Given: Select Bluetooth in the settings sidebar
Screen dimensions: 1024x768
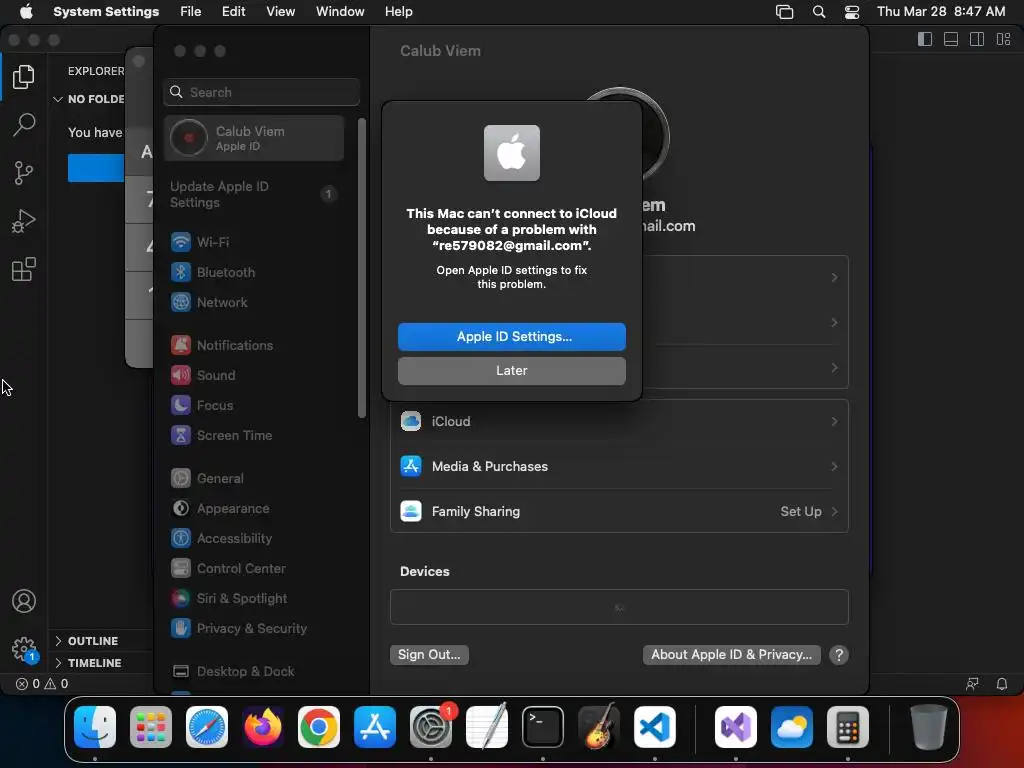Looking at the screenshot, I should pyautogui.click(x=254, y=272).
